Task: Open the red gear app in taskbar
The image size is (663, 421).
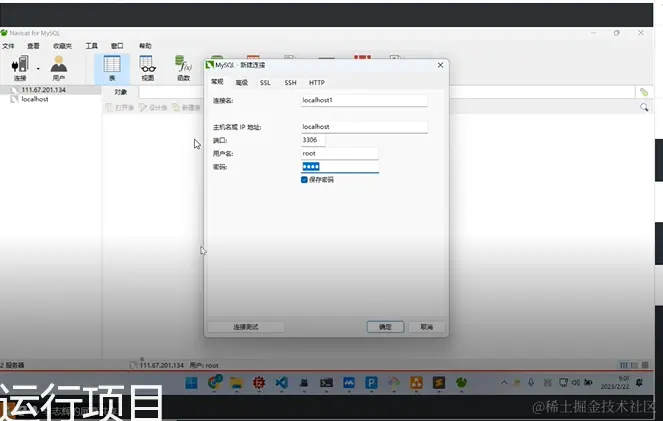Action: 259,383
